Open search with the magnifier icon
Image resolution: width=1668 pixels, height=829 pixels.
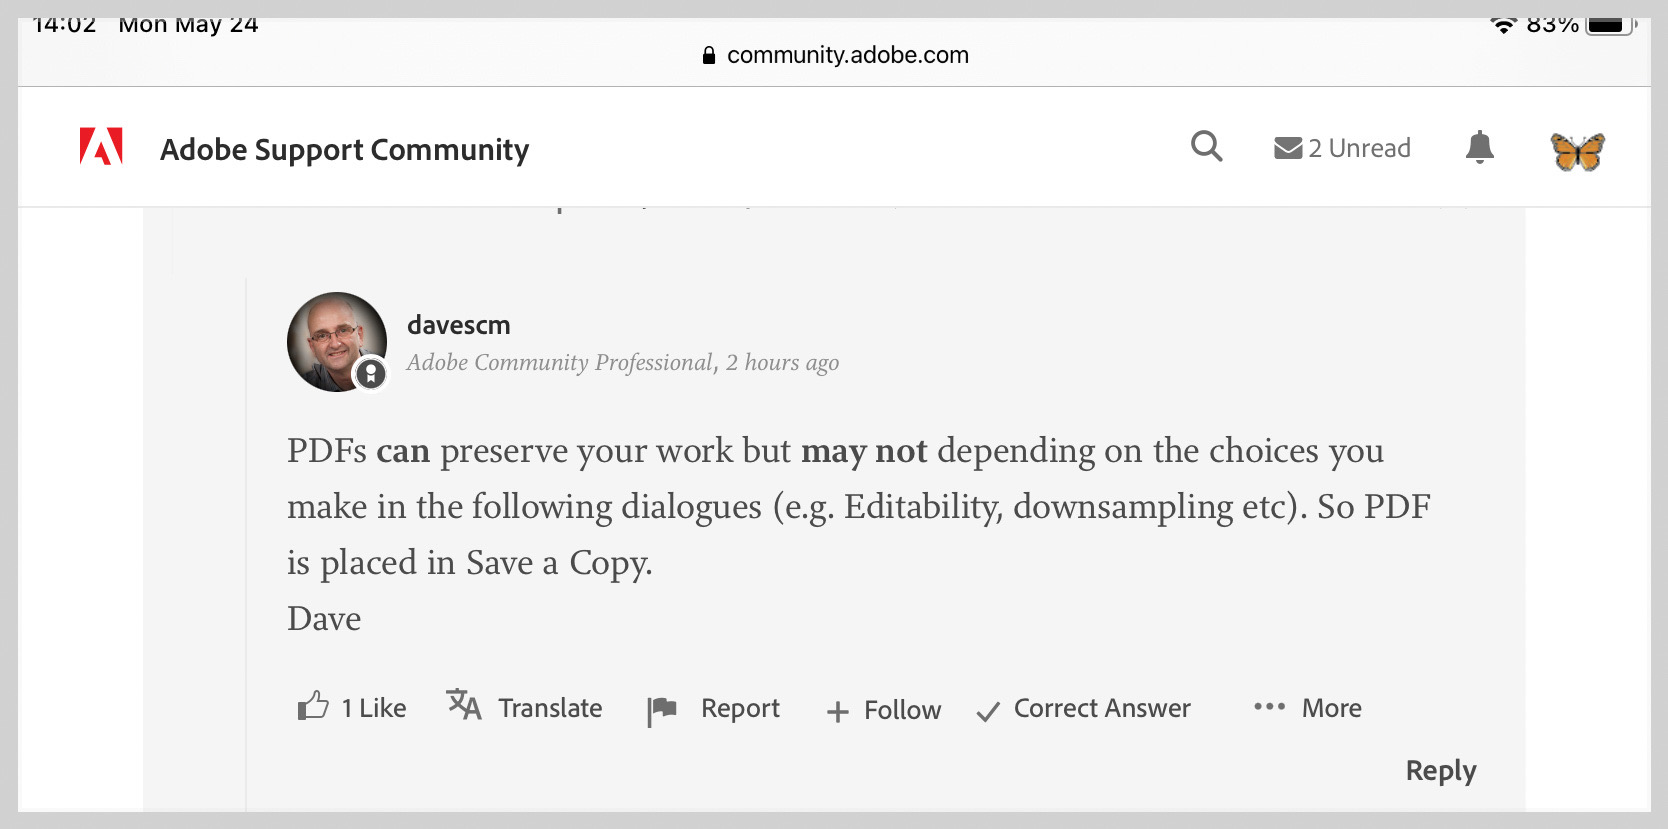coord(1206,147)
